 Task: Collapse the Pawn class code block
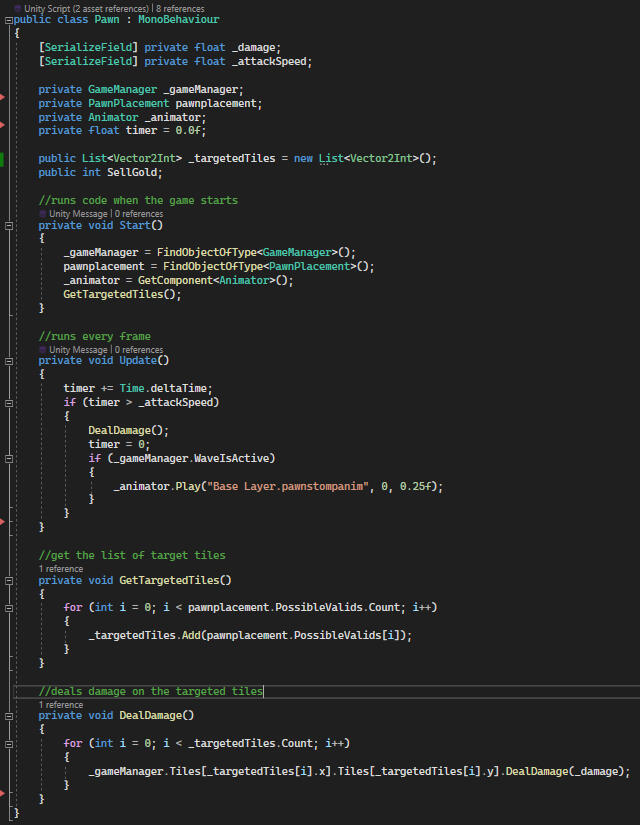8,20
